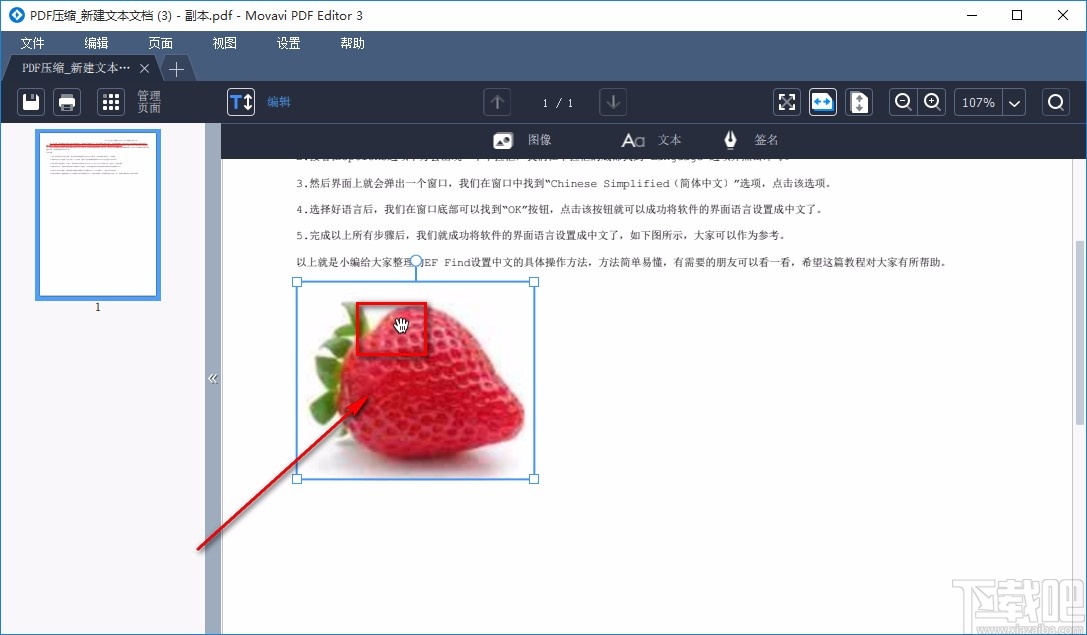
Task: Open the 设置 menu
Action: (x=288, y=43)
